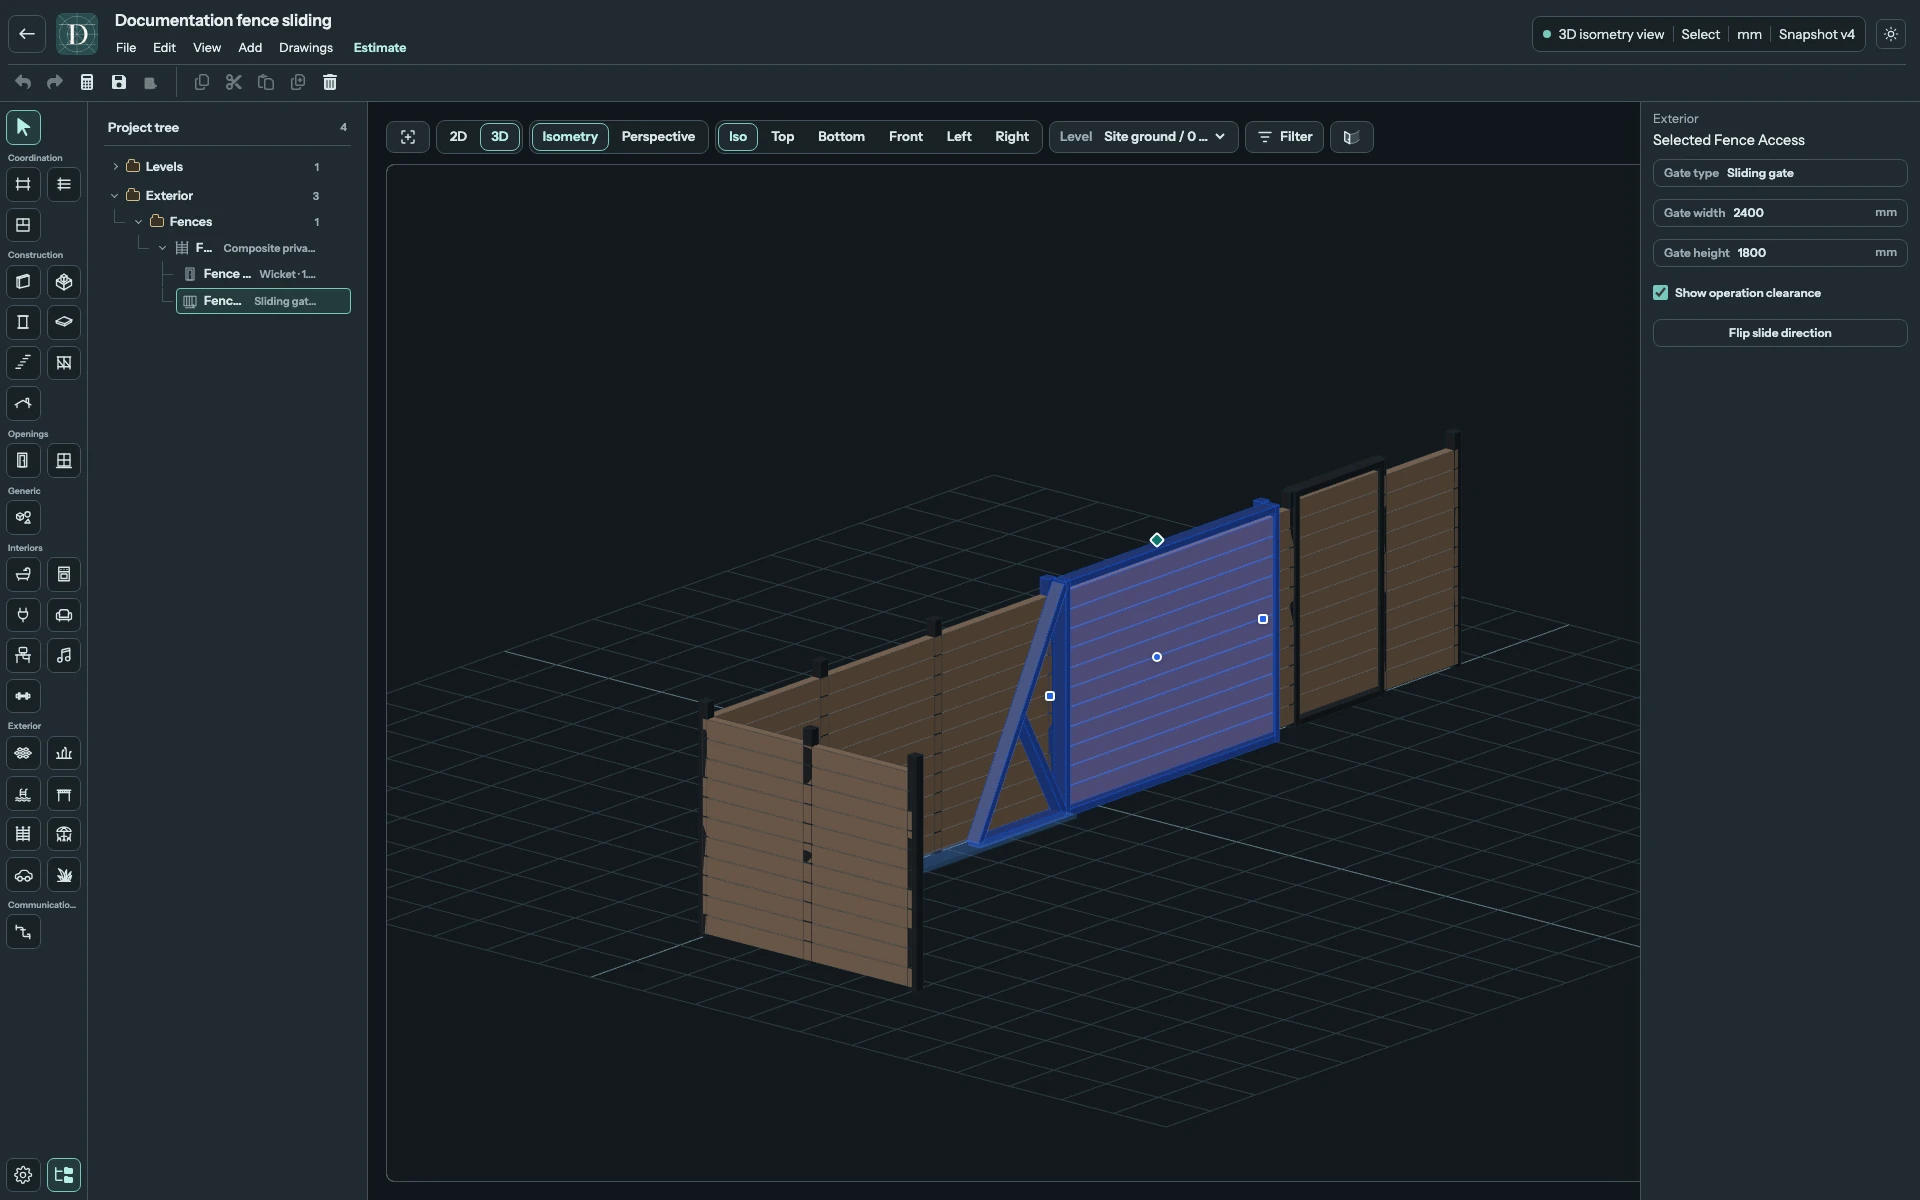Open Gate type dropdown
Viewport: 1920px width, 1200px height.
[x=1780, y=173]
